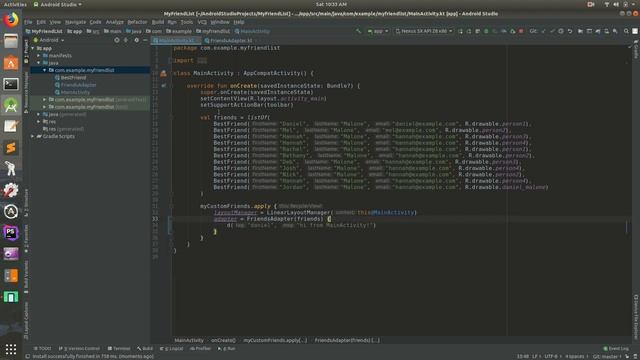Image resolution: width=640 pixels, height=360 pixels.
Task: Expand the res folder
Action: [x=39, y=122]
